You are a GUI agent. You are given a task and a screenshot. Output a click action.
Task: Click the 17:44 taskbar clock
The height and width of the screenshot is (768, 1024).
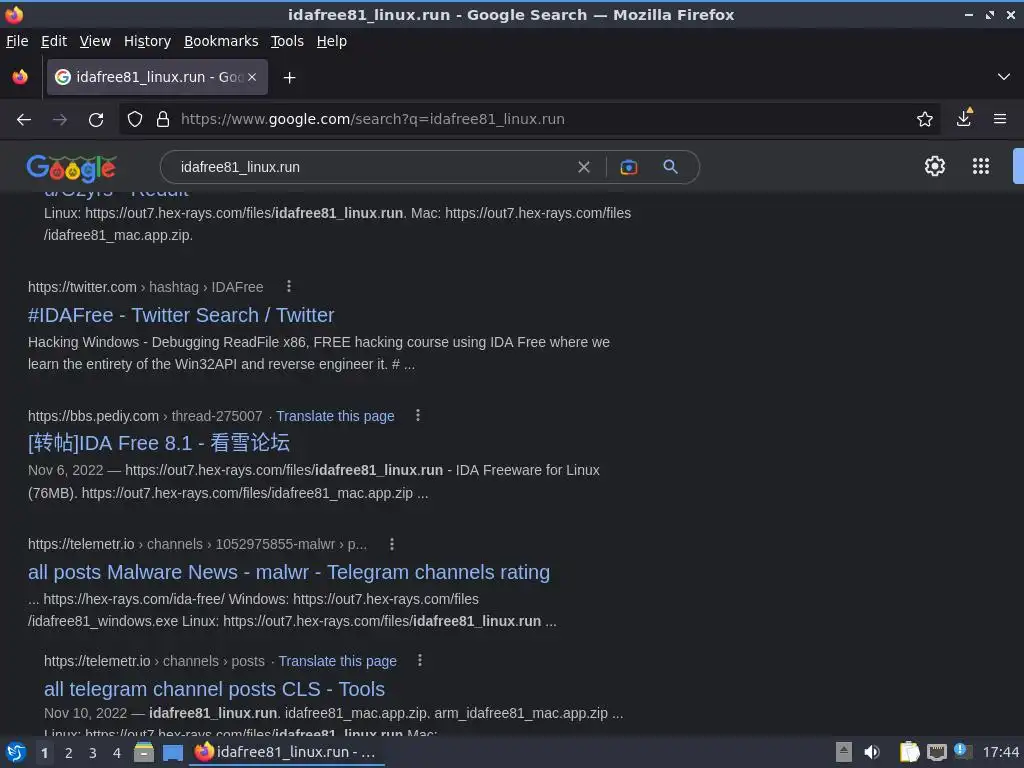pyautogui.click(x=1000, y=752)
